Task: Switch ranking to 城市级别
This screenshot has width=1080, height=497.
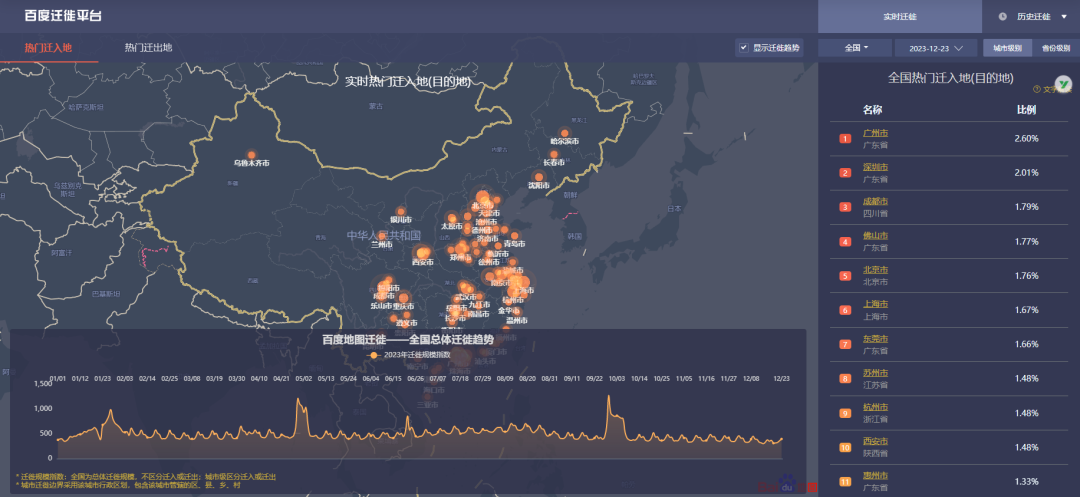Action: 1007,48
